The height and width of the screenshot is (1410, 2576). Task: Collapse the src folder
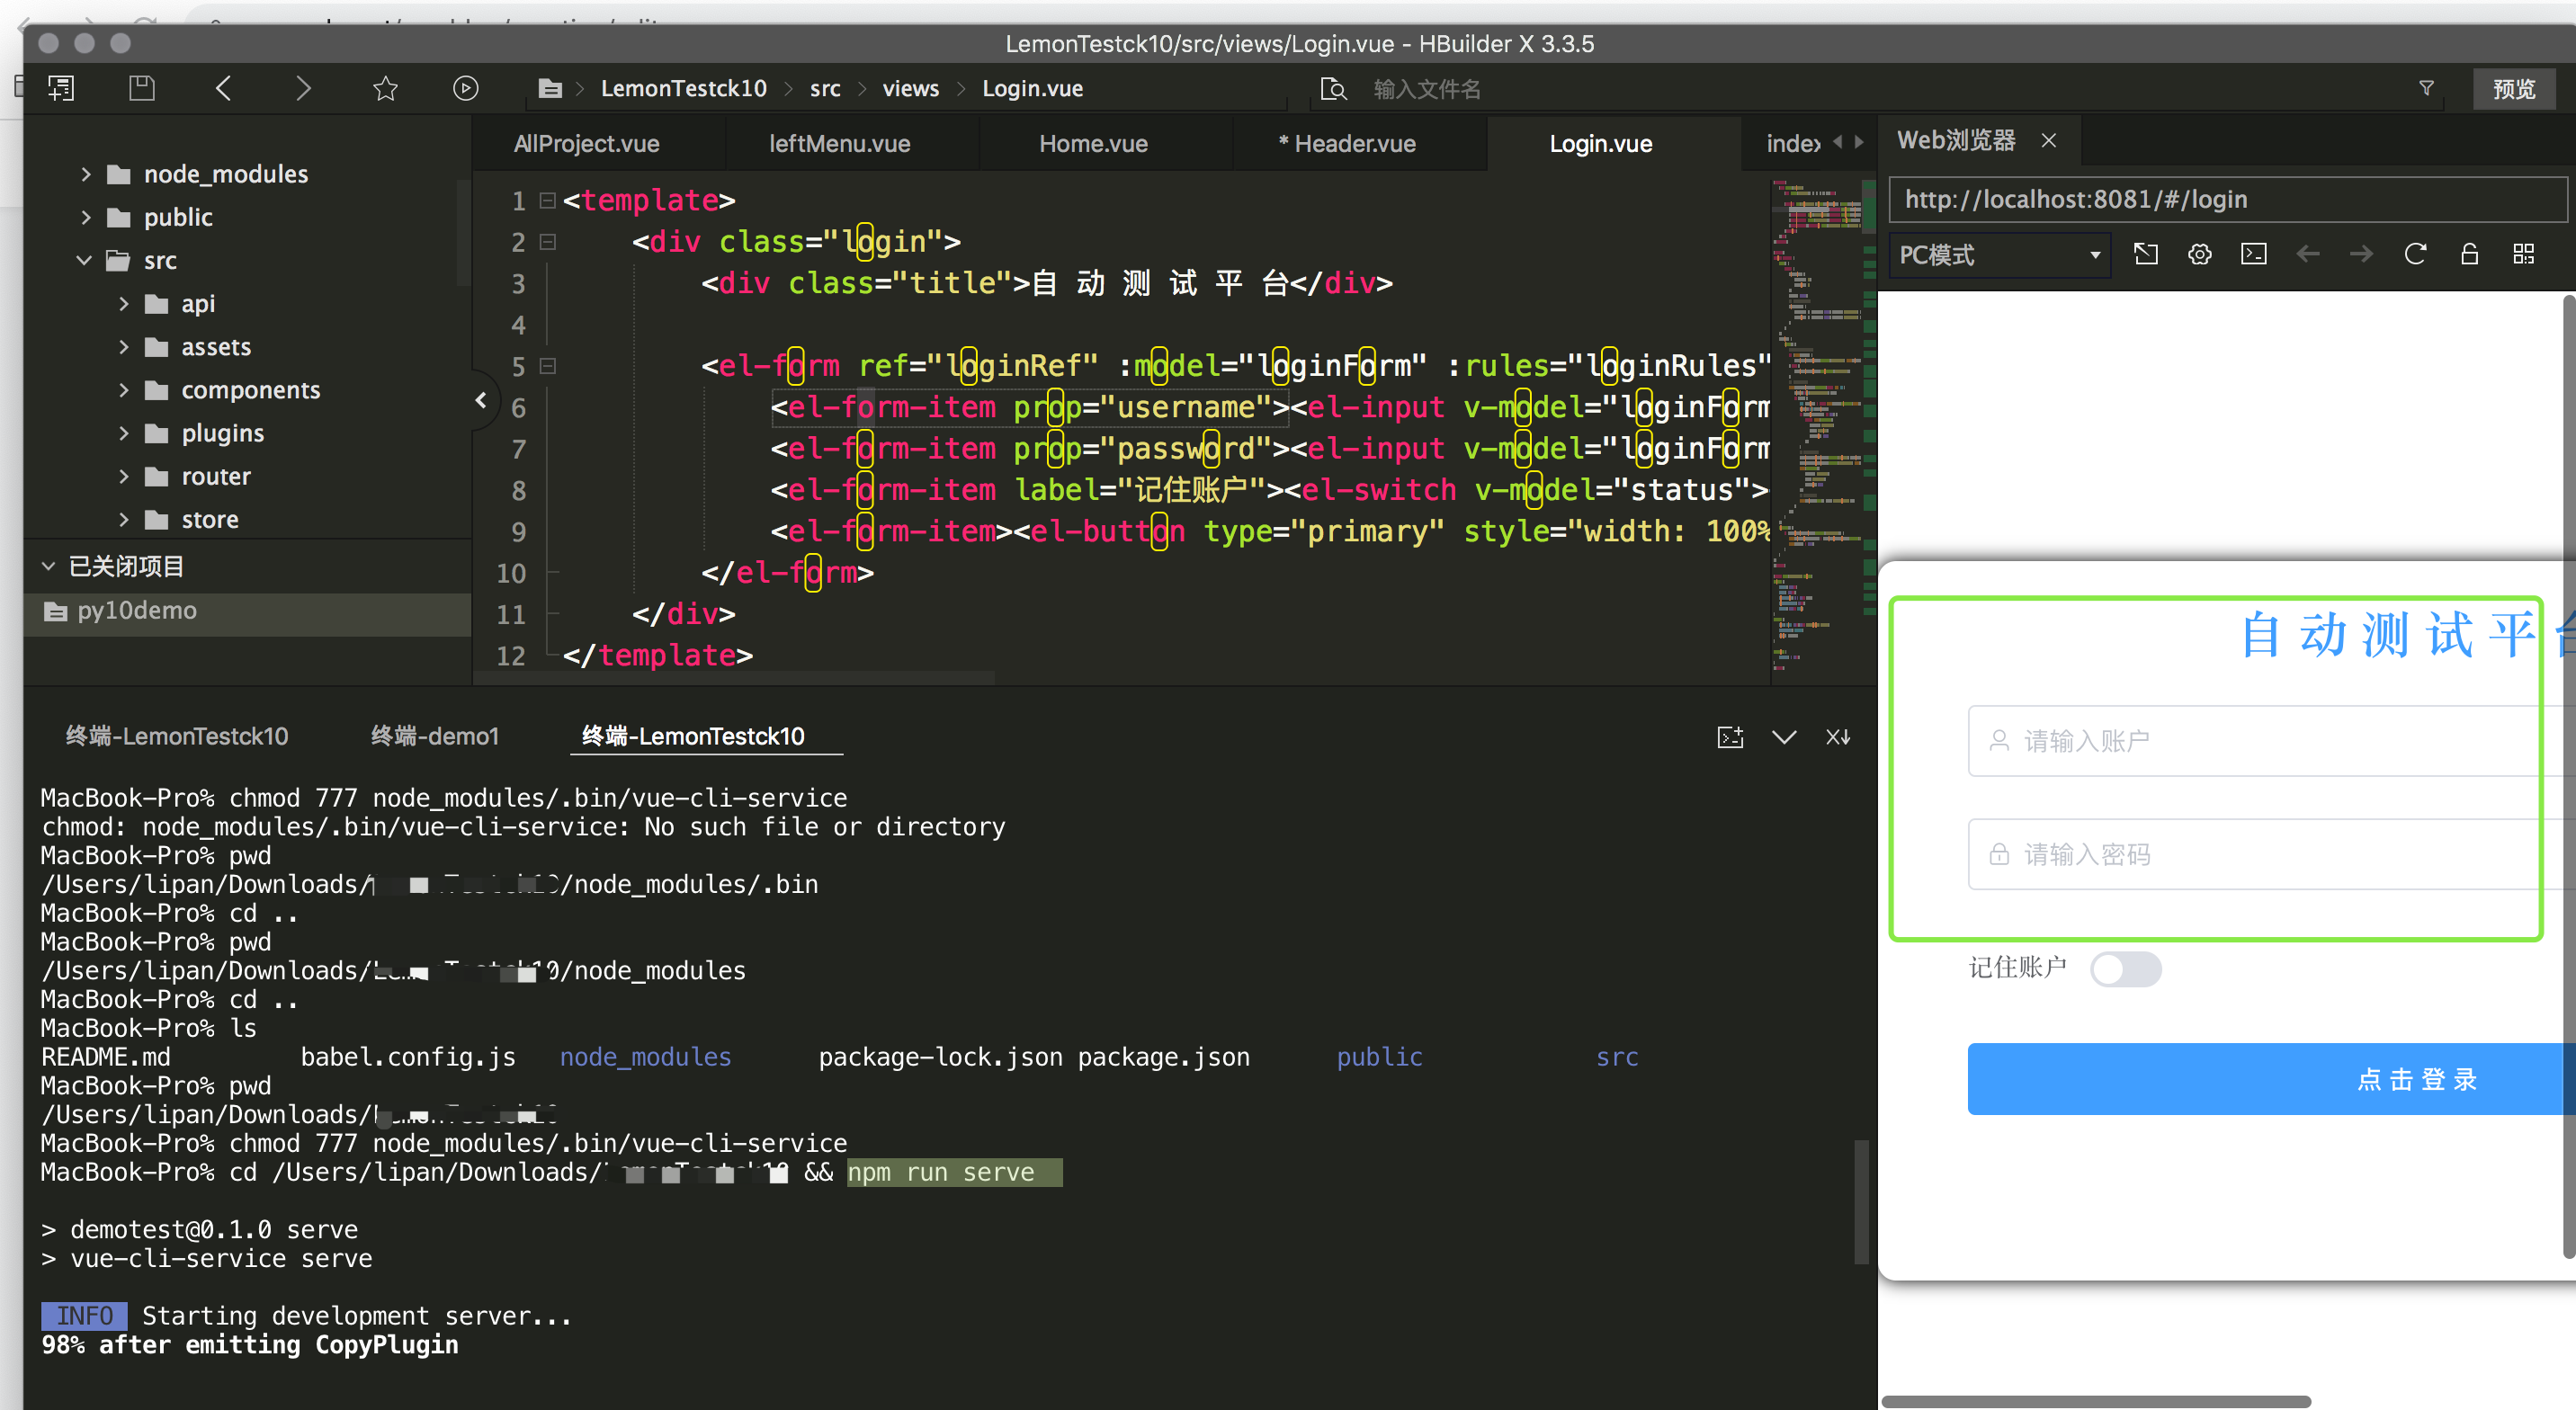point(84,260)
